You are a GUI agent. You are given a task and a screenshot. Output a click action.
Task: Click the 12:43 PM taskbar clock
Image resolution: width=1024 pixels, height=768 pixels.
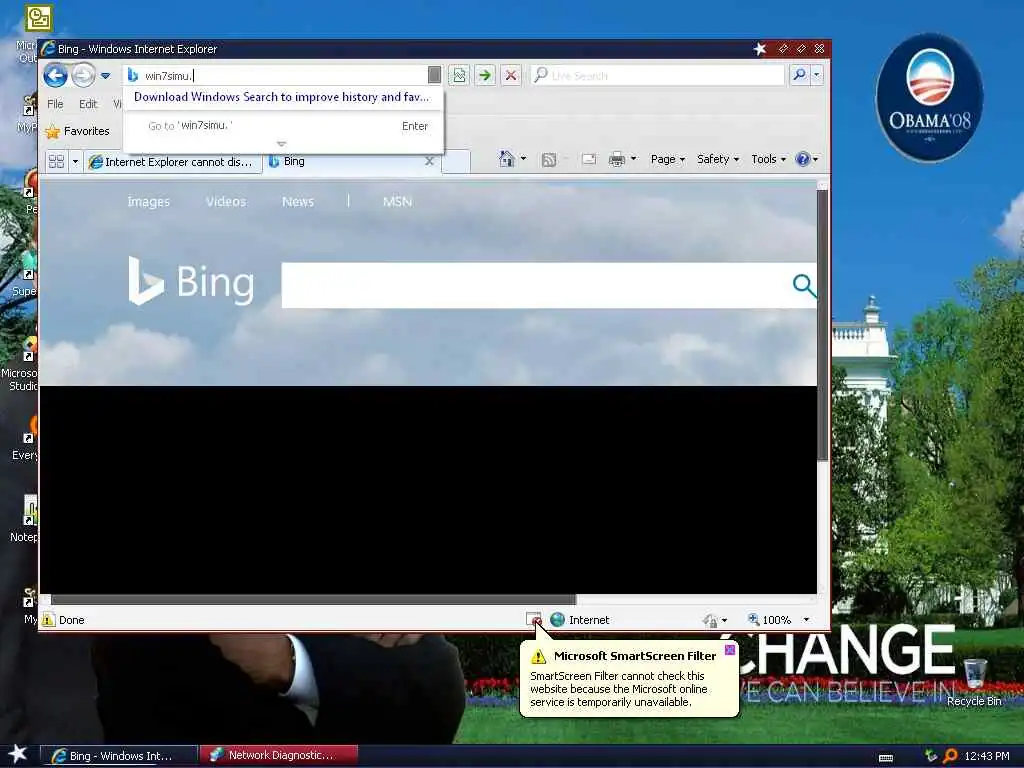pos(986,756)
